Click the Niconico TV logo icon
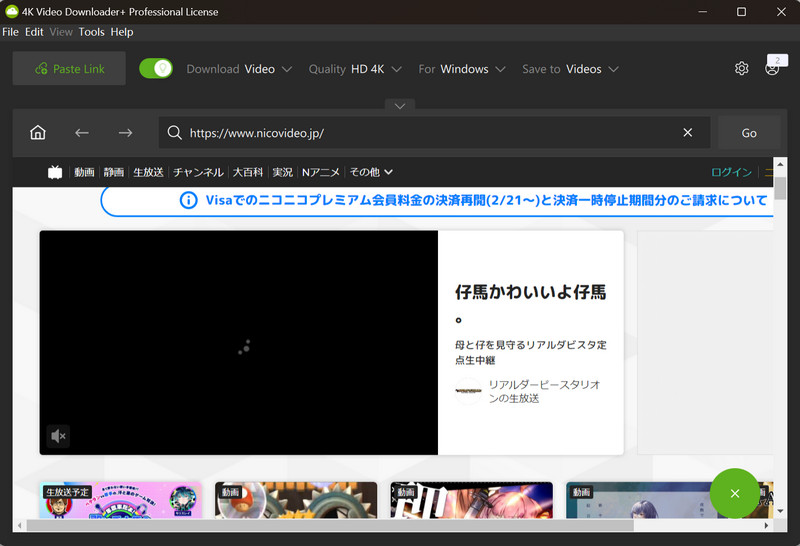The image size is (800, 546). [x=55, y=172]
